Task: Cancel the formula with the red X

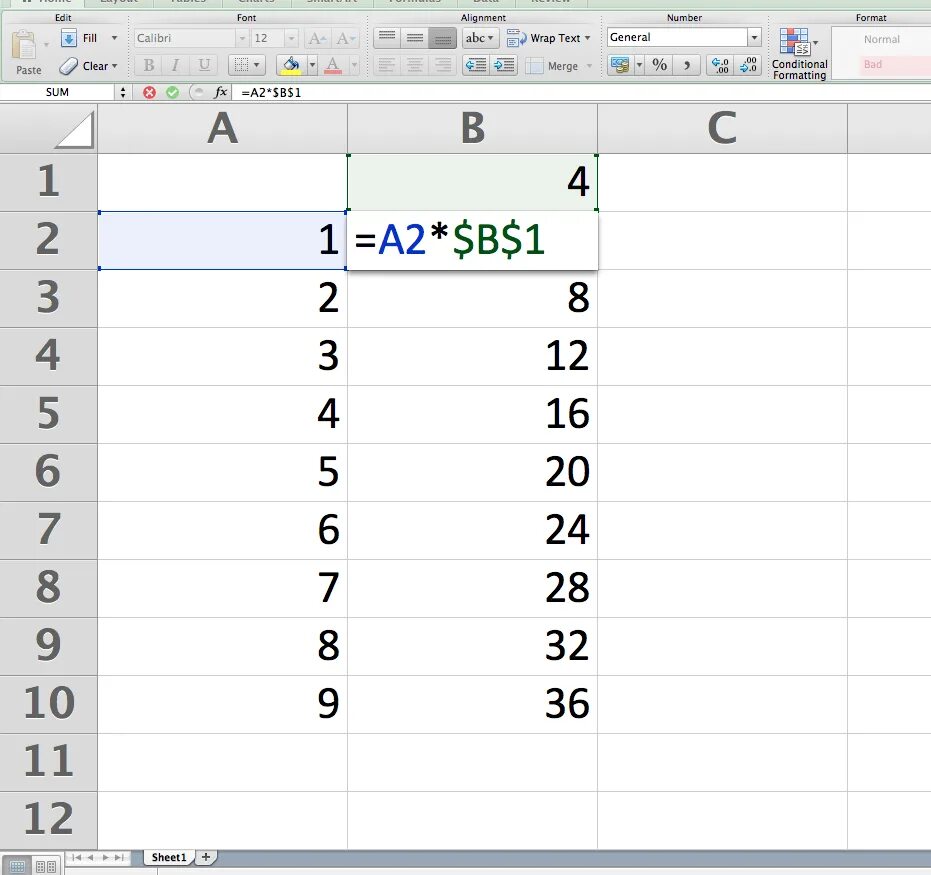Action: click(150, 93)
